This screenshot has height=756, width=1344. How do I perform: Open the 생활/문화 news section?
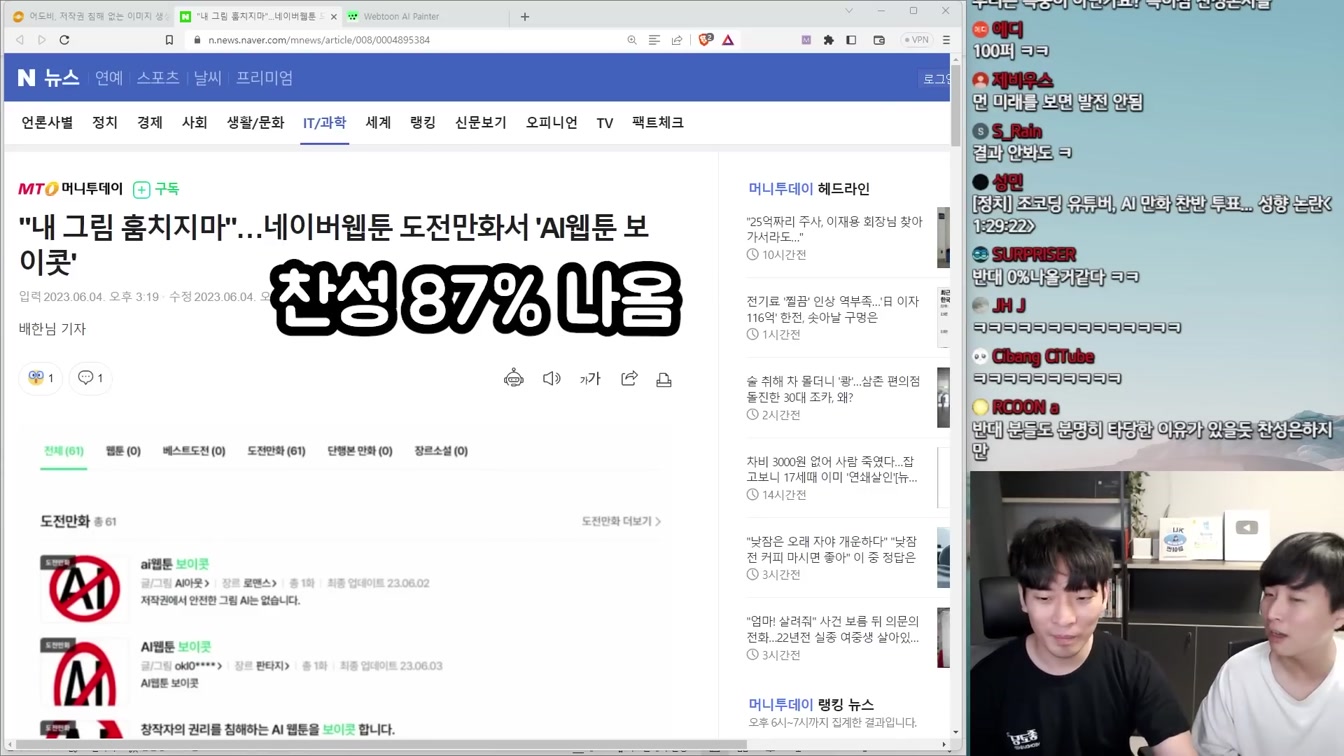point(256,123)
